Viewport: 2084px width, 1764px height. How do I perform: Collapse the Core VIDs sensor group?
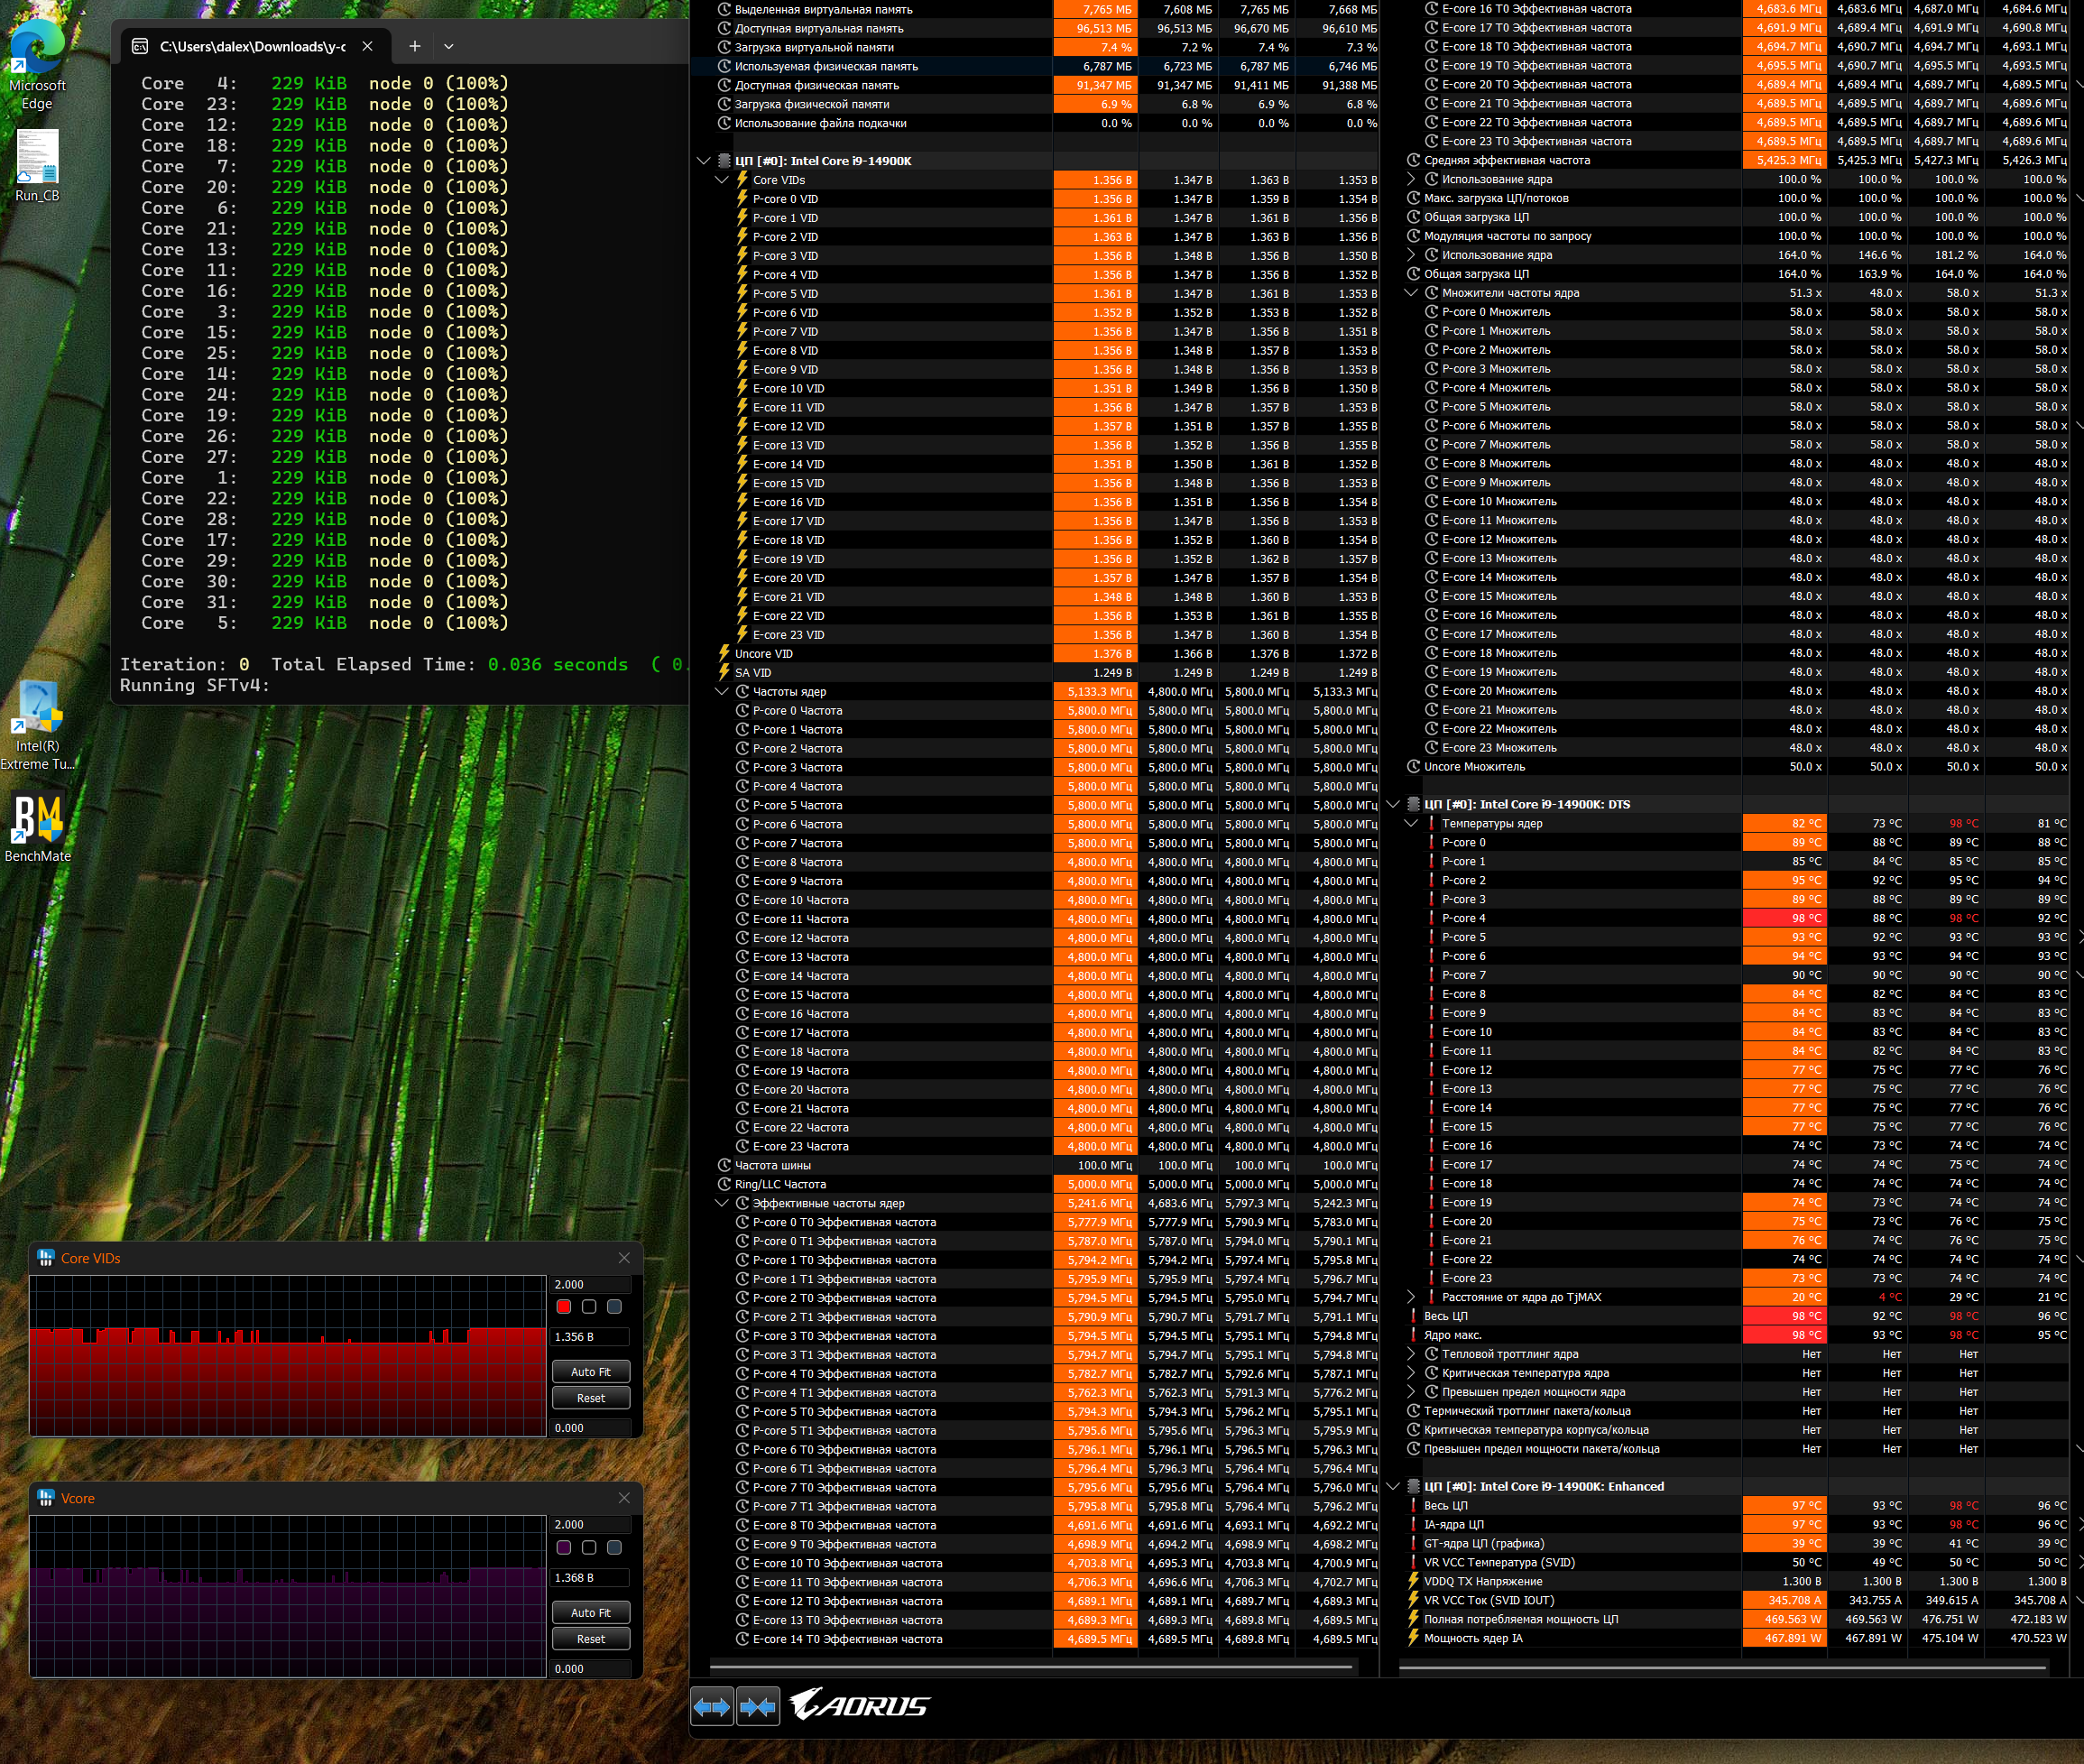tap(722, 180)
